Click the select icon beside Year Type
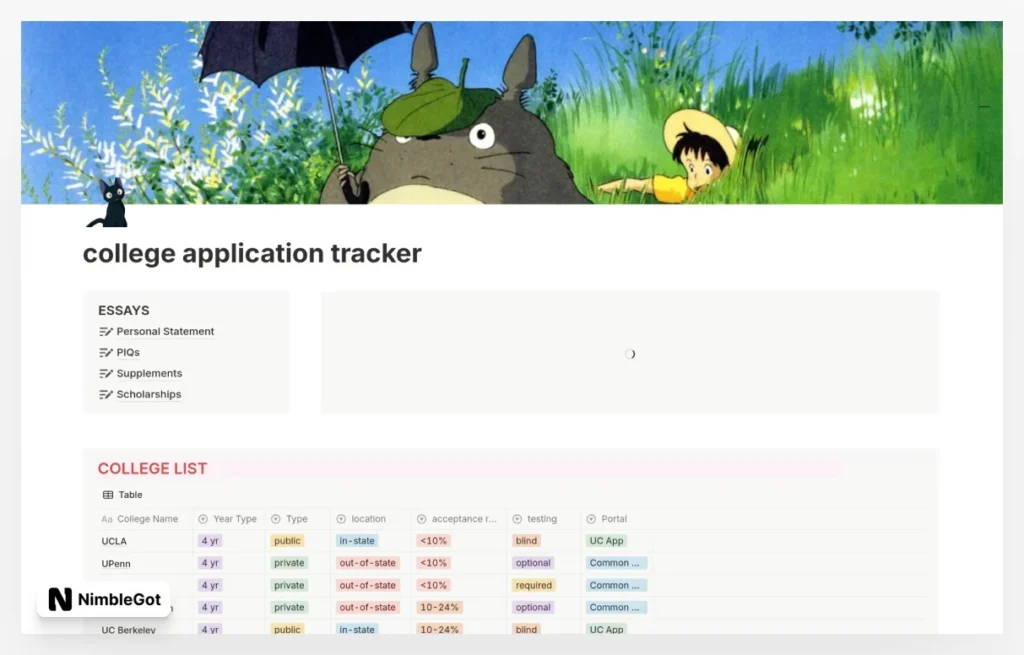 pos(203,519)
